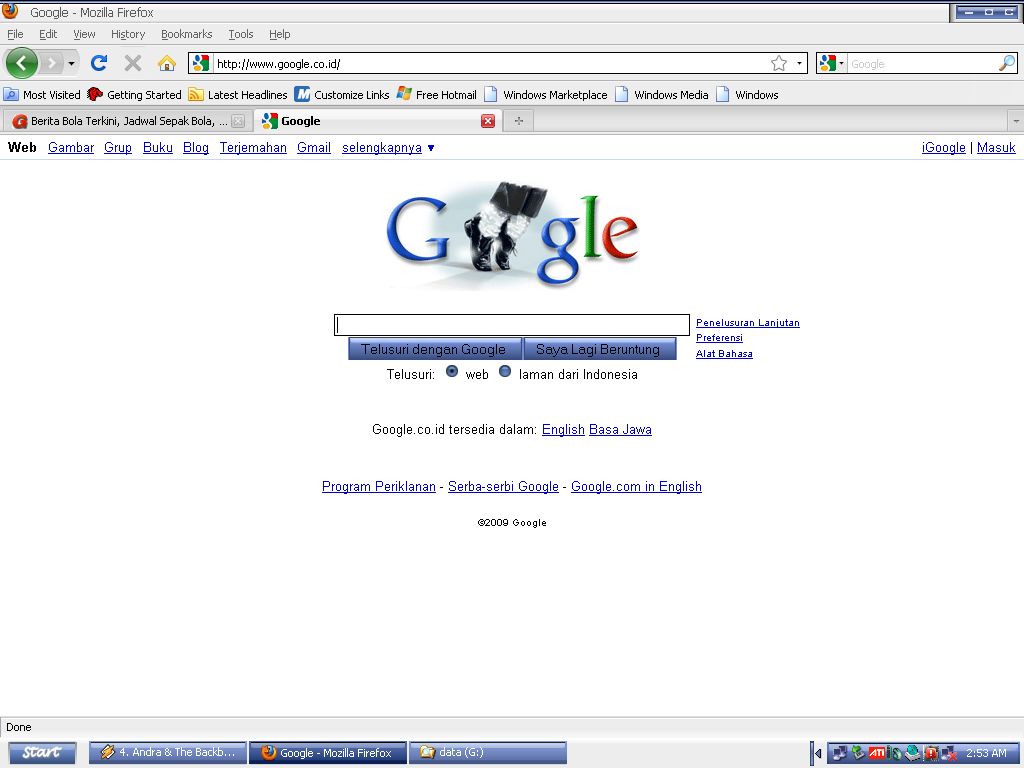
Task: Close the Google tab with red X
Action: pos(488,121)
